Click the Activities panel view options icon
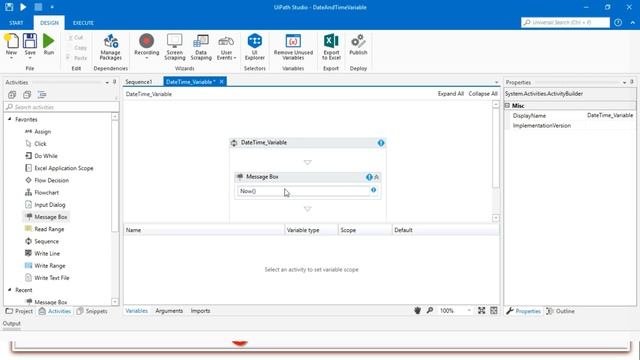The width and height of the screenshot is (640, 360). (x=42, y=95)
